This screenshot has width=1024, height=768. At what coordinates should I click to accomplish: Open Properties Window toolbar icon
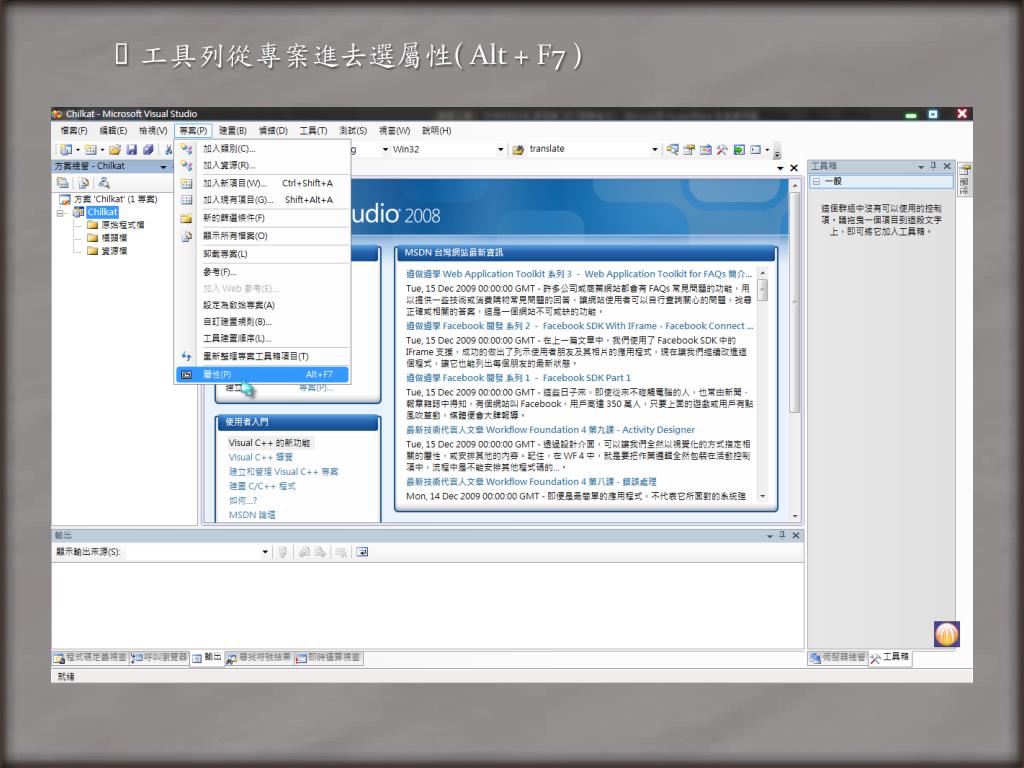(689, 150)
